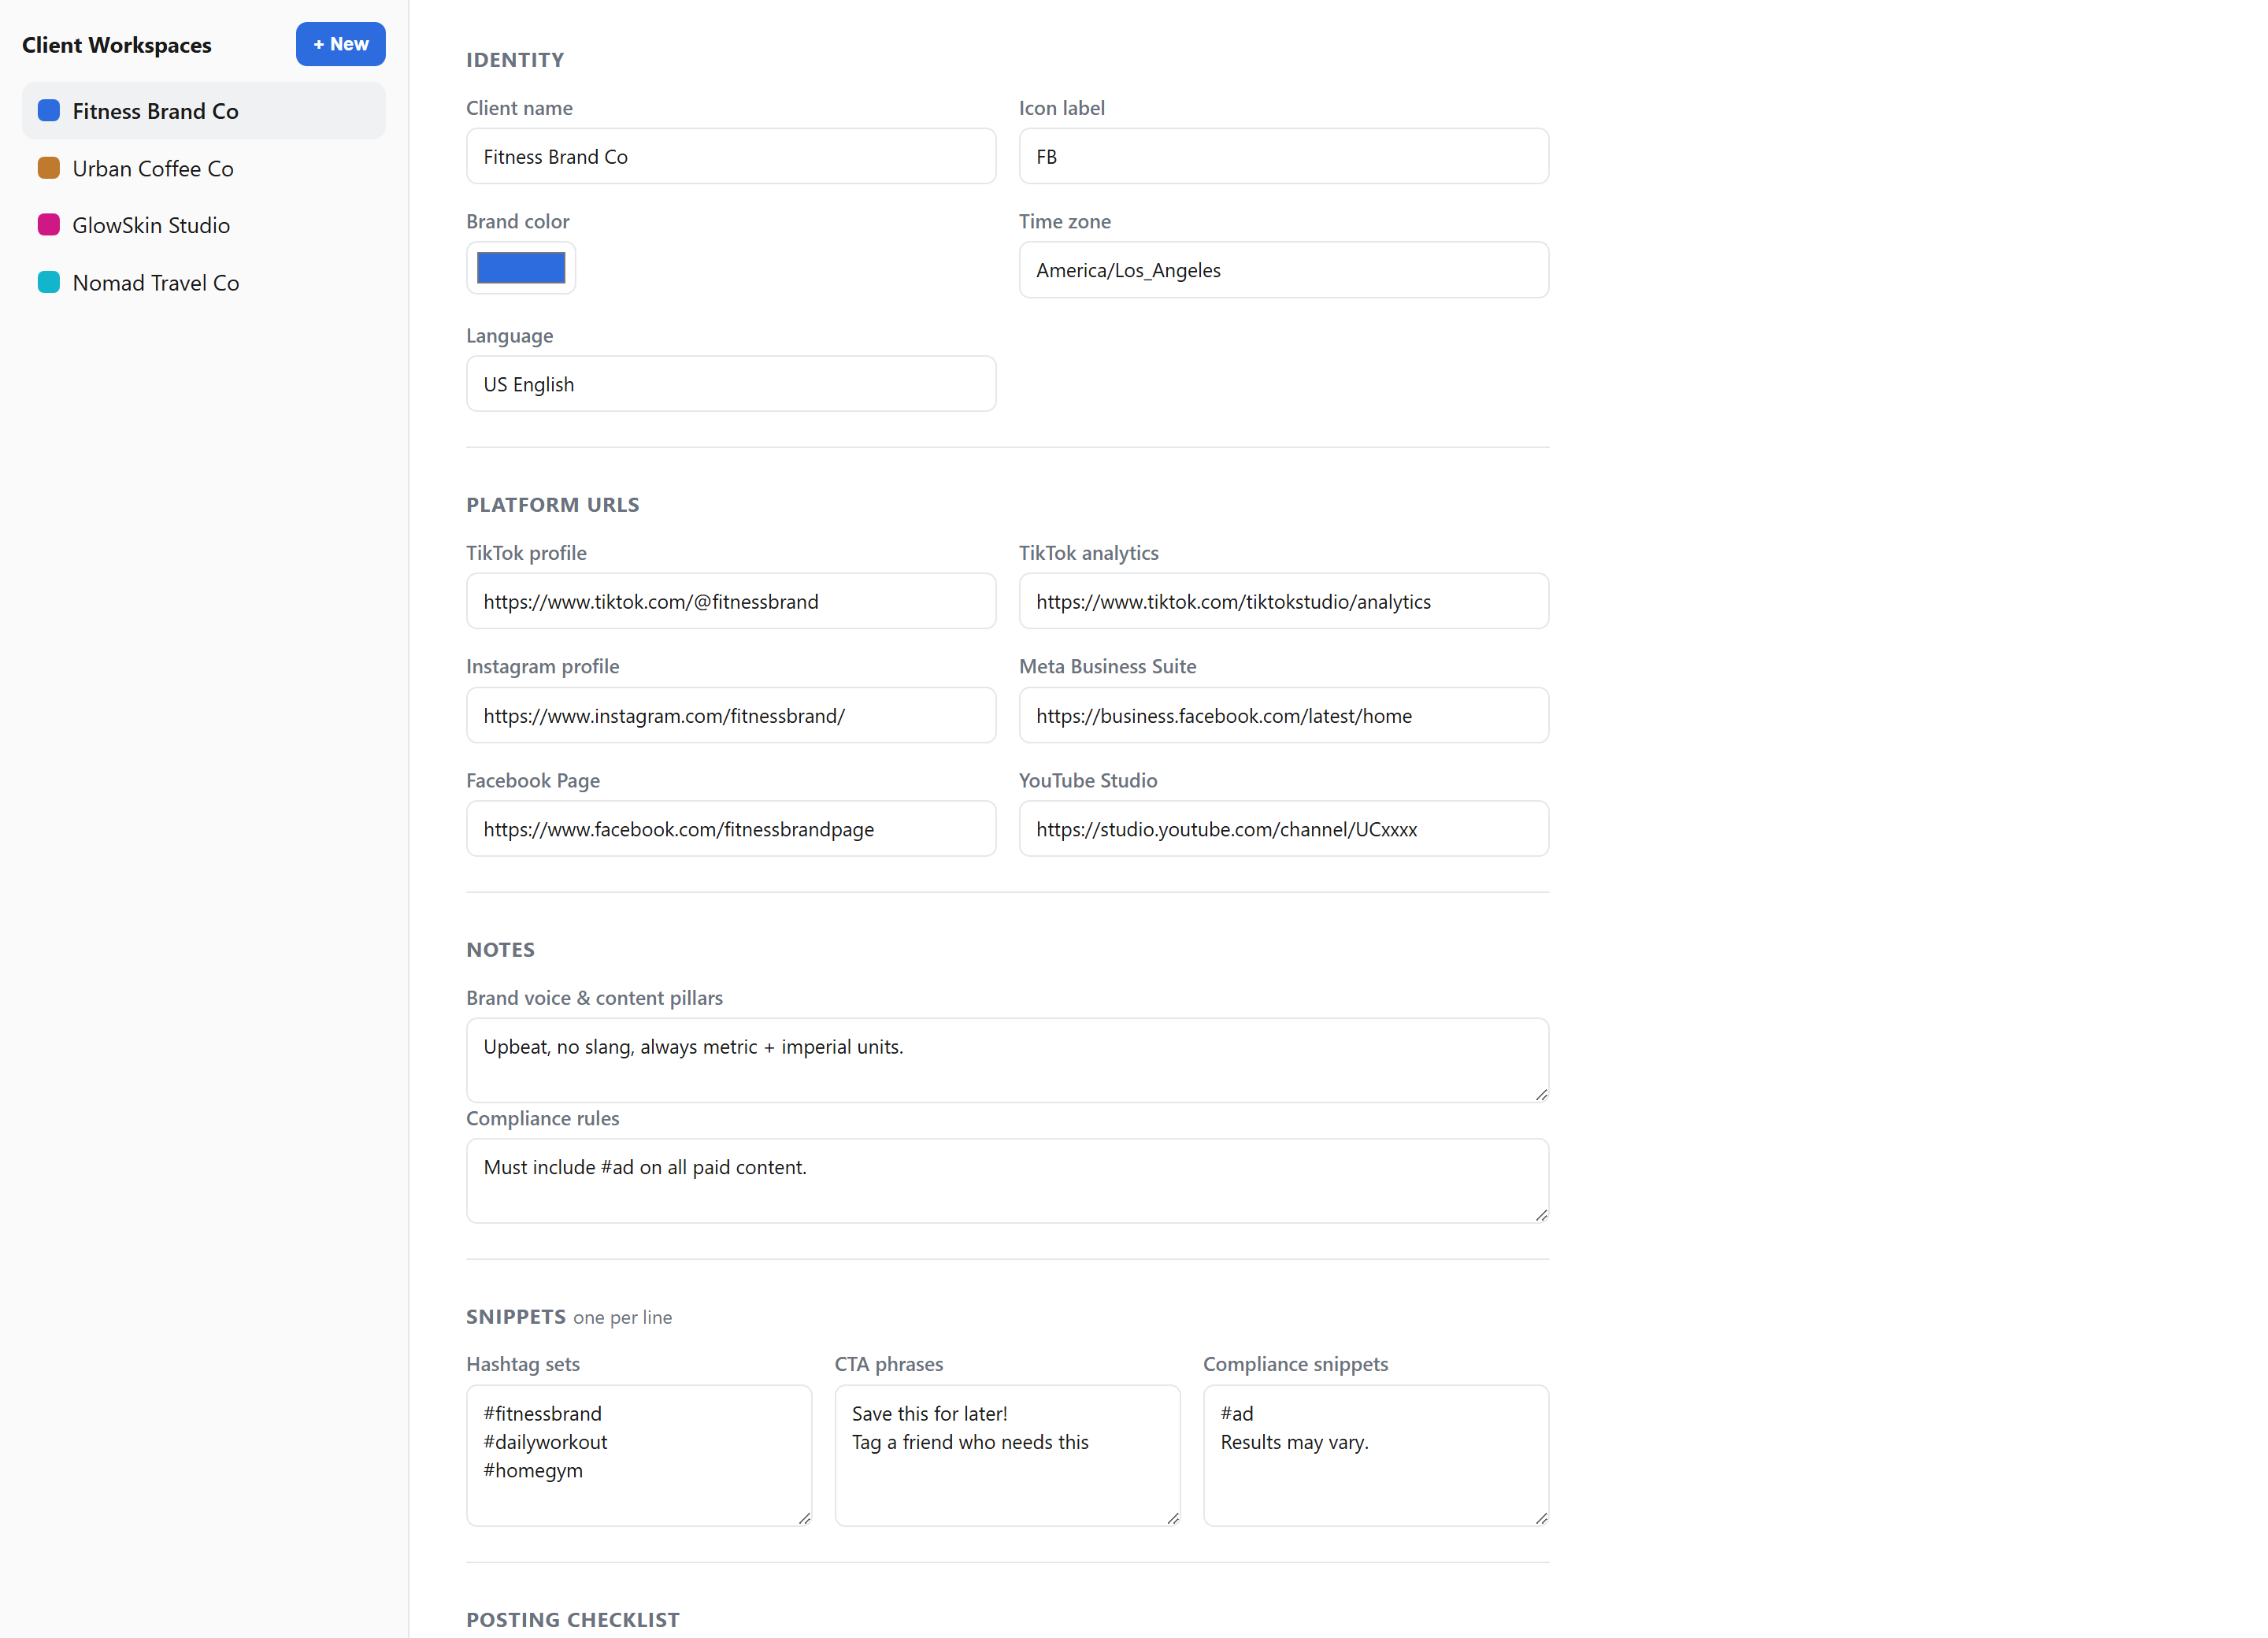This screenshot has width=2268, height=1638.
Task: Click the Brand color label
Action: click(518, 221)
